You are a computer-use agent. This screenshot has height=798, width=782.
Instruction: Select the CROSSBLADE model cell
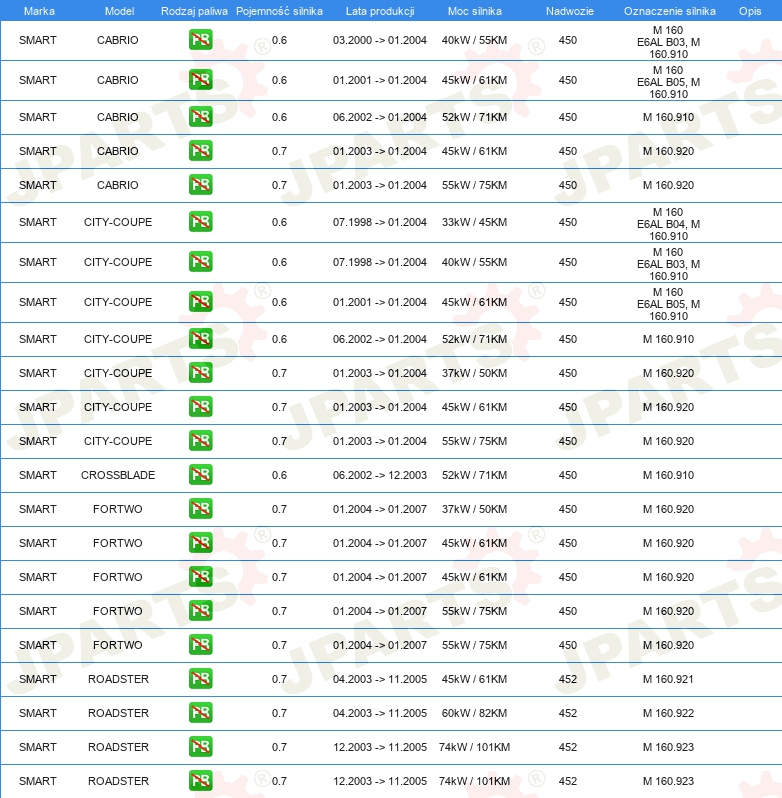point(118,475)
